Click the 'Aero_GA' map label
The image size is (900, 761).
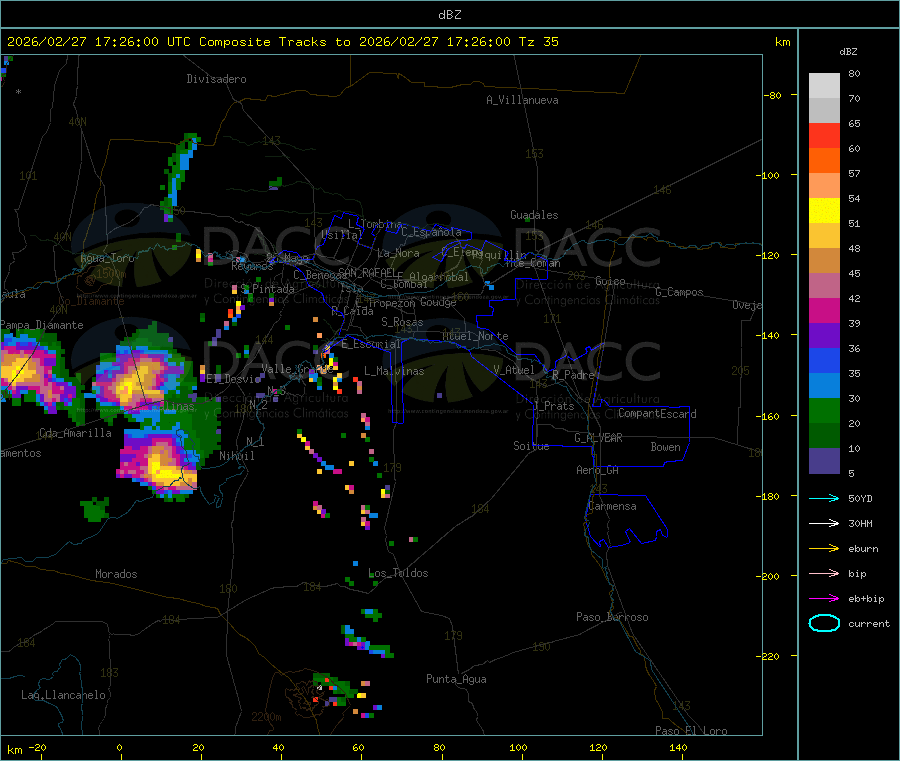tap(597, 470)
